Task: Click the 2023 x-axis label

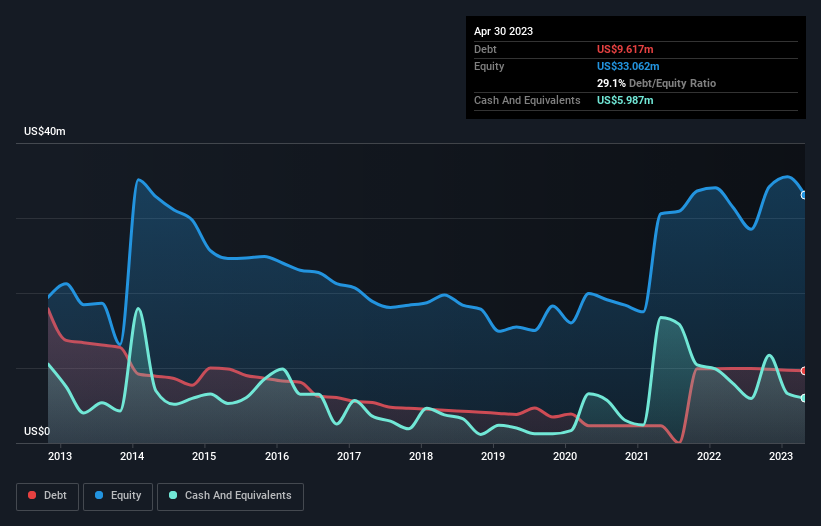Action: tap(781, 456)
